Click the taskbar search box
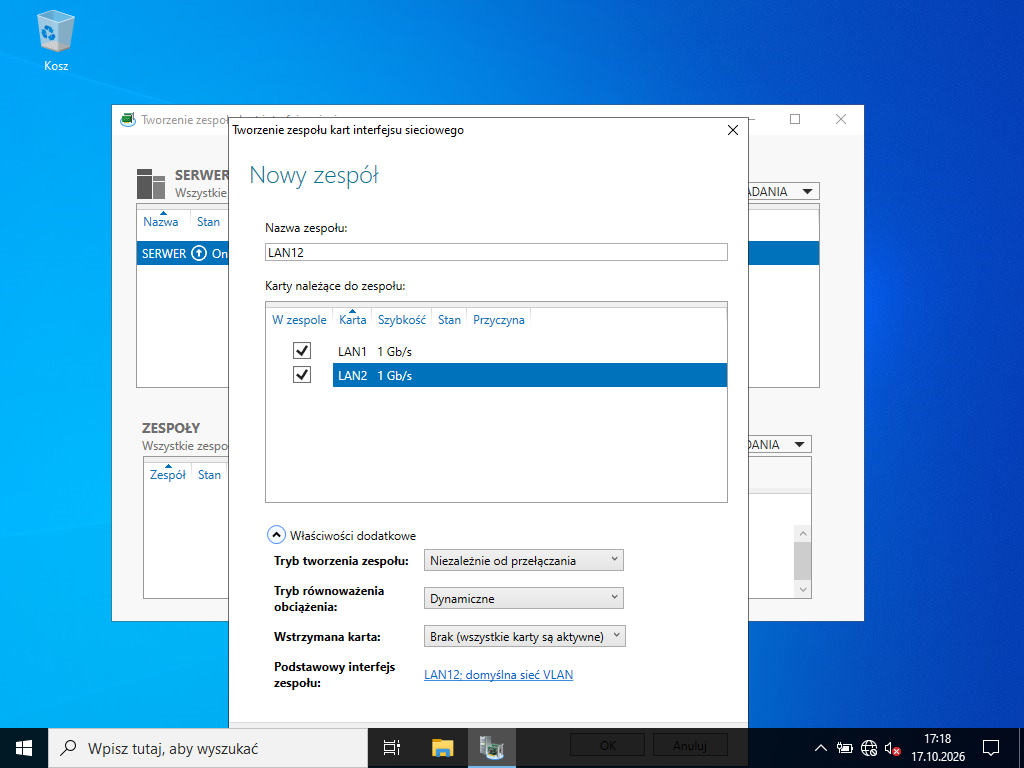1024x768 pixels. tap(208, 748)
